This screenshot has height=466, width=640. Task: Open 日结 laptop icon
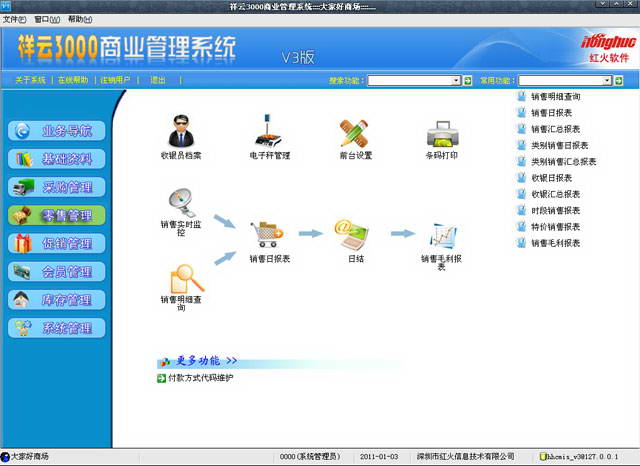[x=352, y=234]
